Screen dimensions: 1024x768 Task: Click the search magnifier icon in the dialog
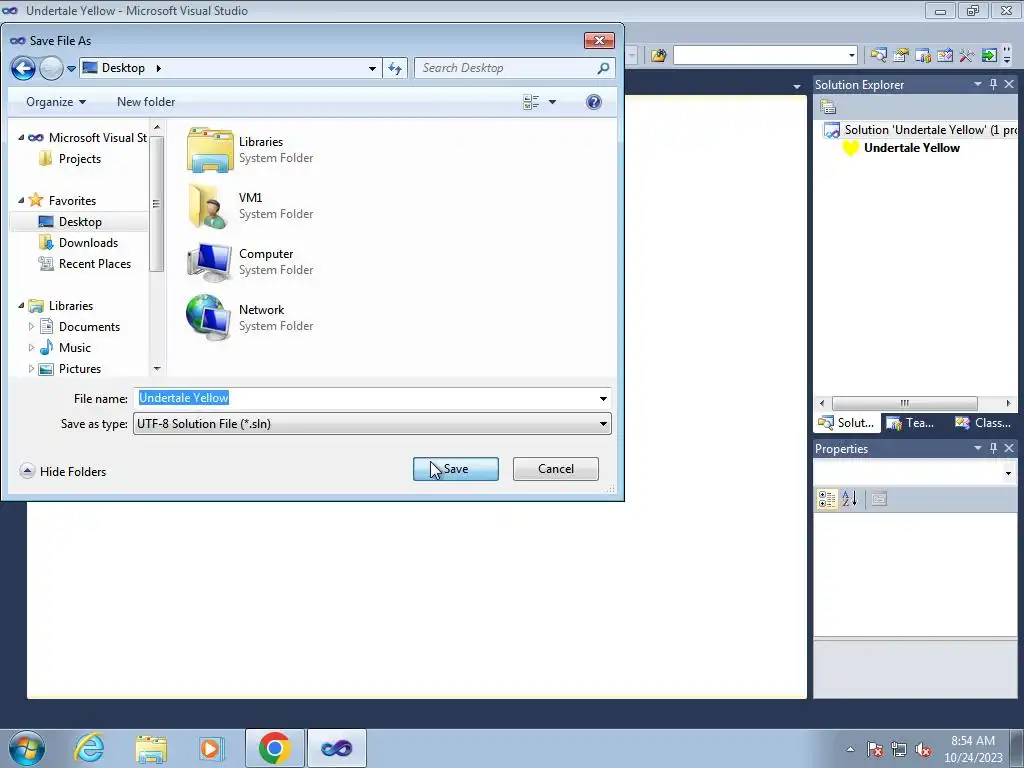tap(603, 68)
